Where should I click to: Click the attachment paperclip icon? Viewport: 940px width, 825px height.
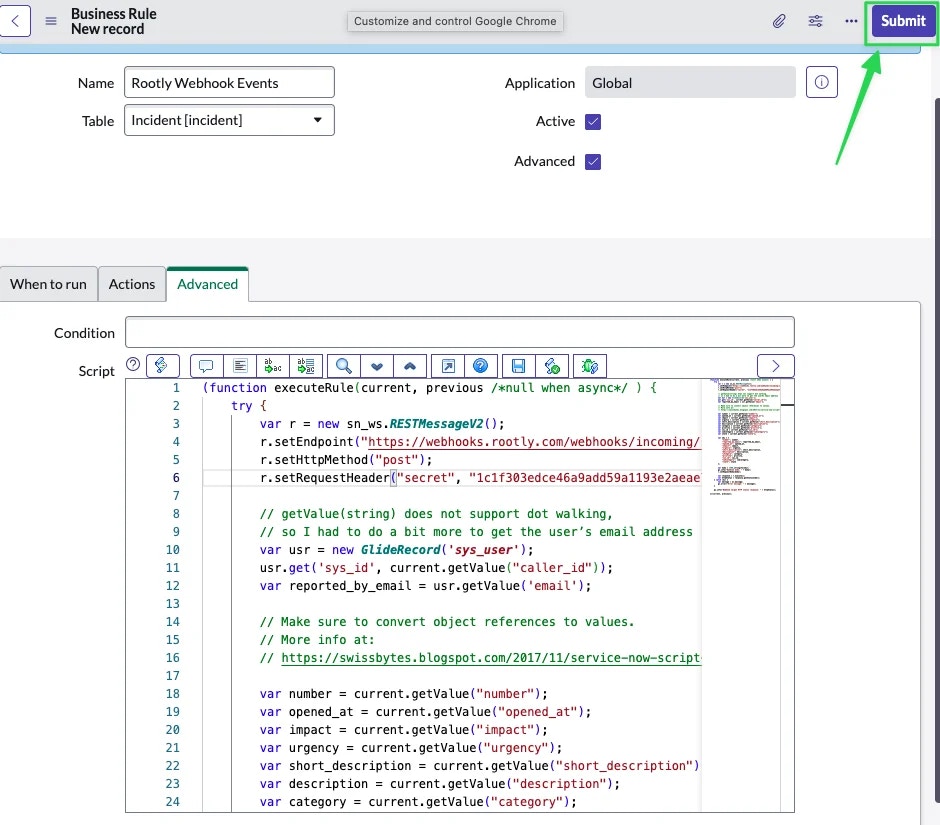pos(779,21)
